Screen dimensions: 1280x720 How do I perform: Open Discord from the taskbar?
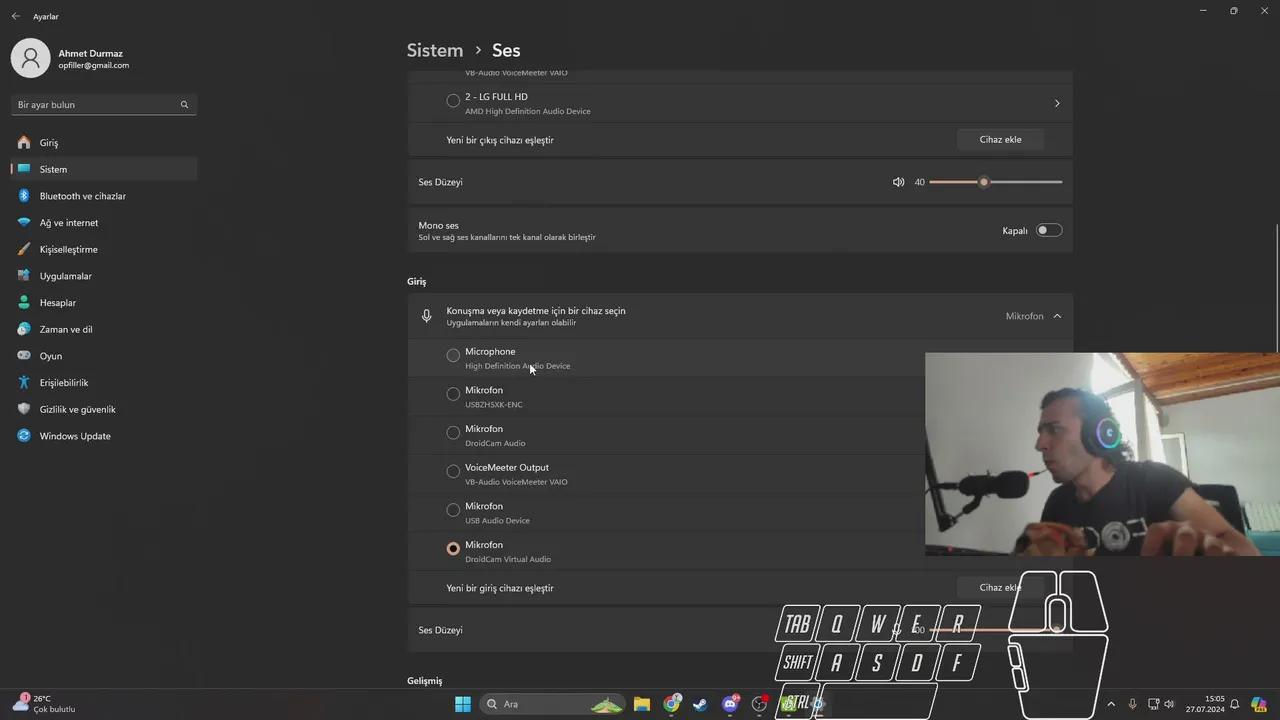click(x=730, y=704)
